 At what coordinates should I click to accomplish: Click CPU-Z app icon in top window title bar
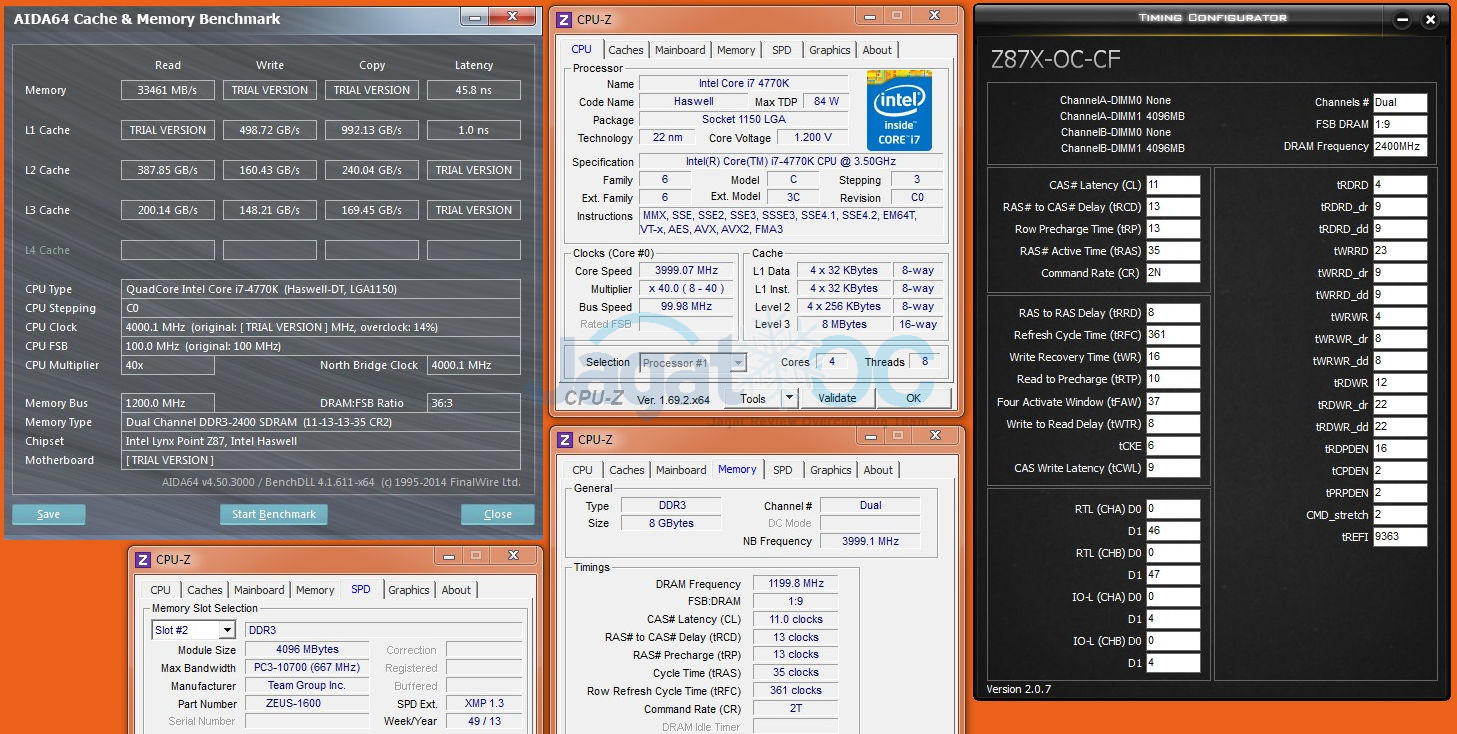[564, 19]
